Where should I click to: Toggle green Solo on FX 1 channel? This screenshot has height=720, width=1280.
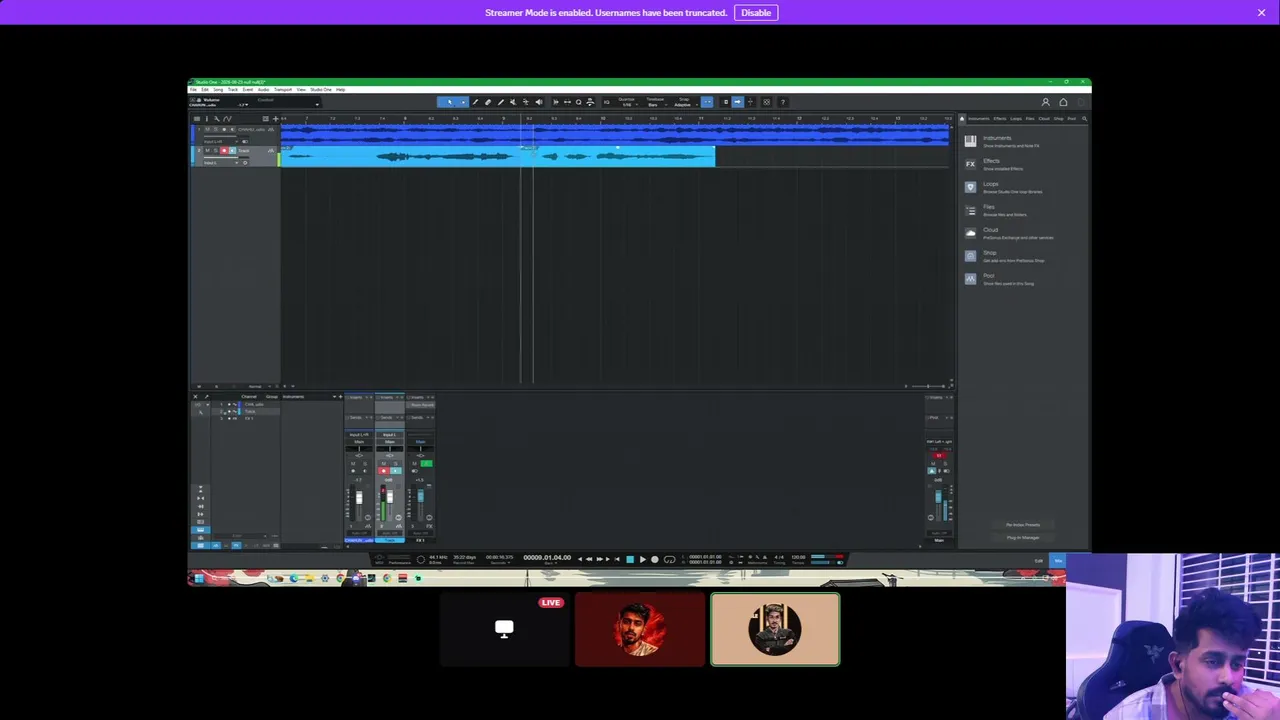pyautogui.click(x=426, y=463)
